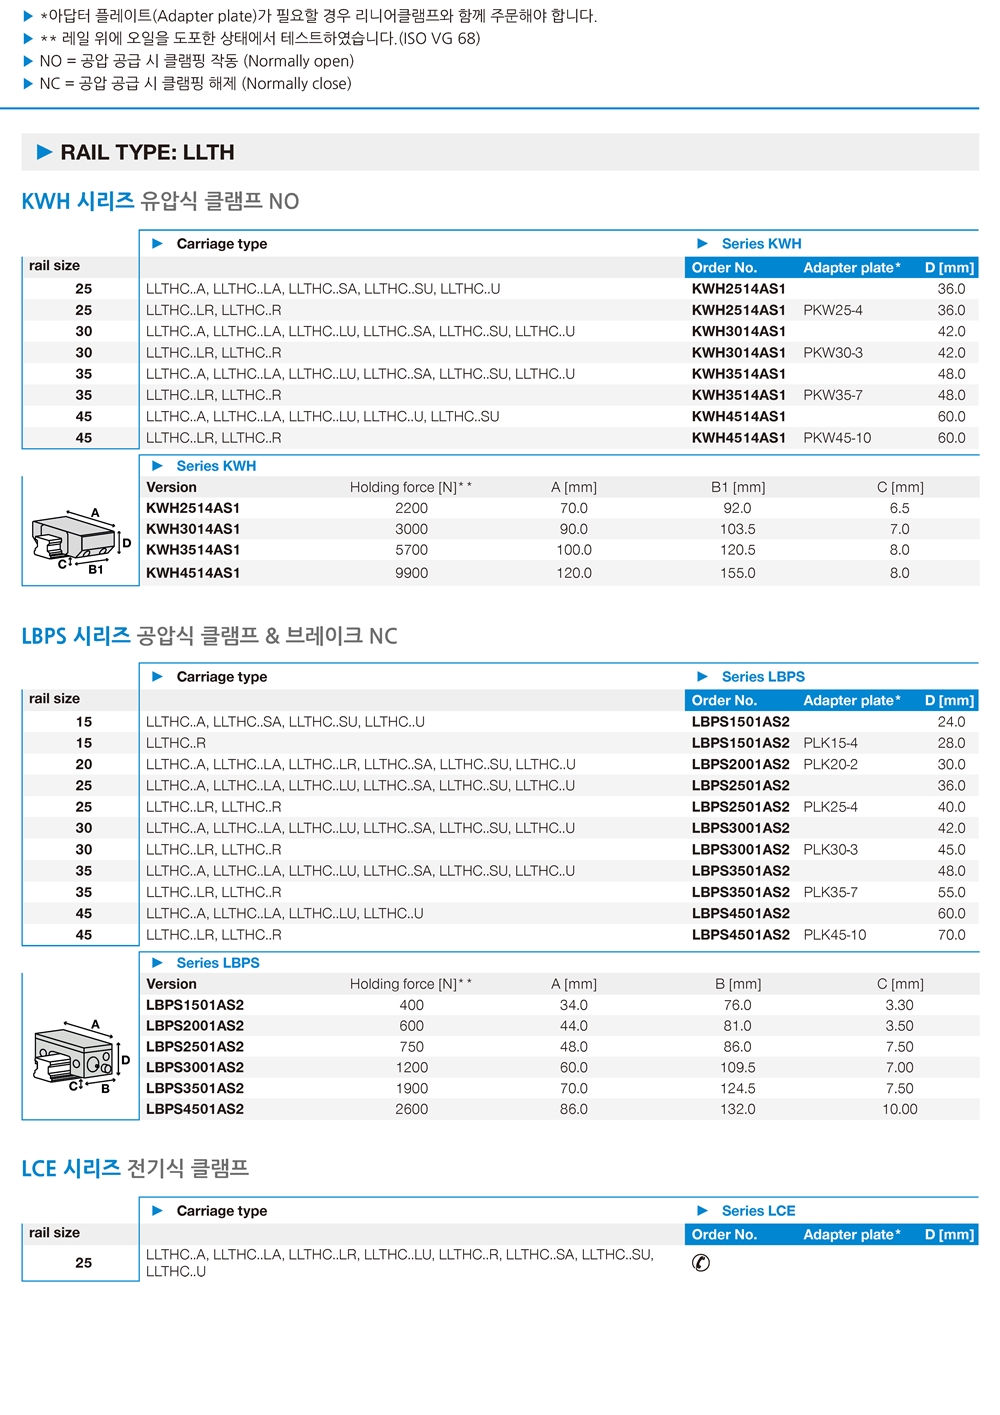Image resolution: width=1000 pixels, height=1415 pixels.
Task: Select adapter plate PLK15-4
Action: (830, 743)
